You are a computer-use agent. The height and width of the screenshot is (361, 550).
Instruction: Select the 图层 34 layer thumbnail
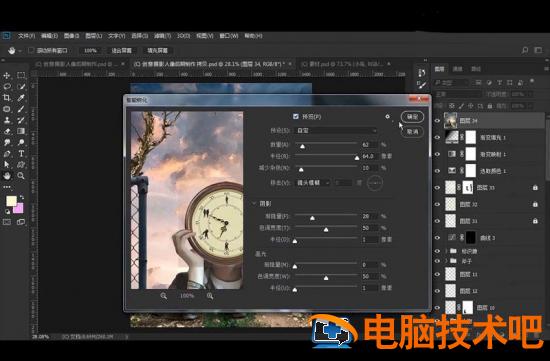[451, 121]
